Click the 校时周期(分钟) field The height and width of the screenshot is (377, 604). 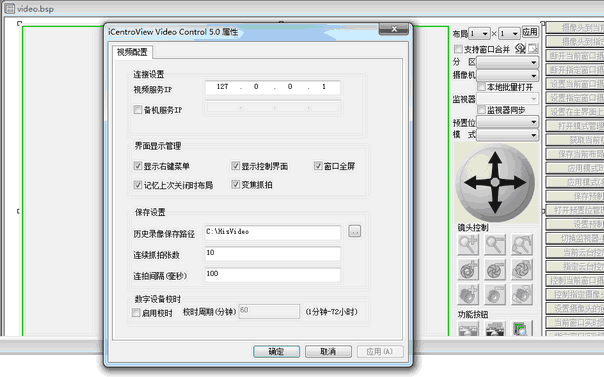click(269, 311)
